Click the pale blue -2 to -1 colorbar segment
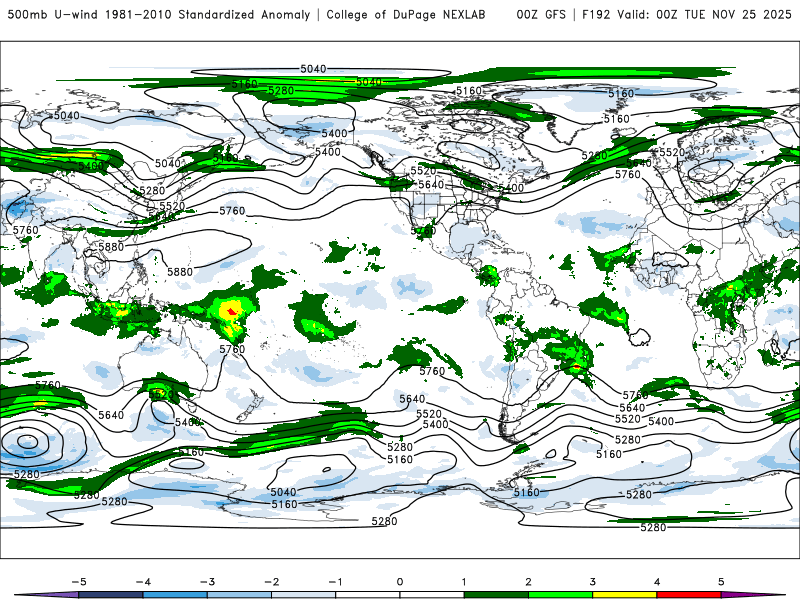The width and height of the screenshot is (800, 600). (x=304, y=595)
